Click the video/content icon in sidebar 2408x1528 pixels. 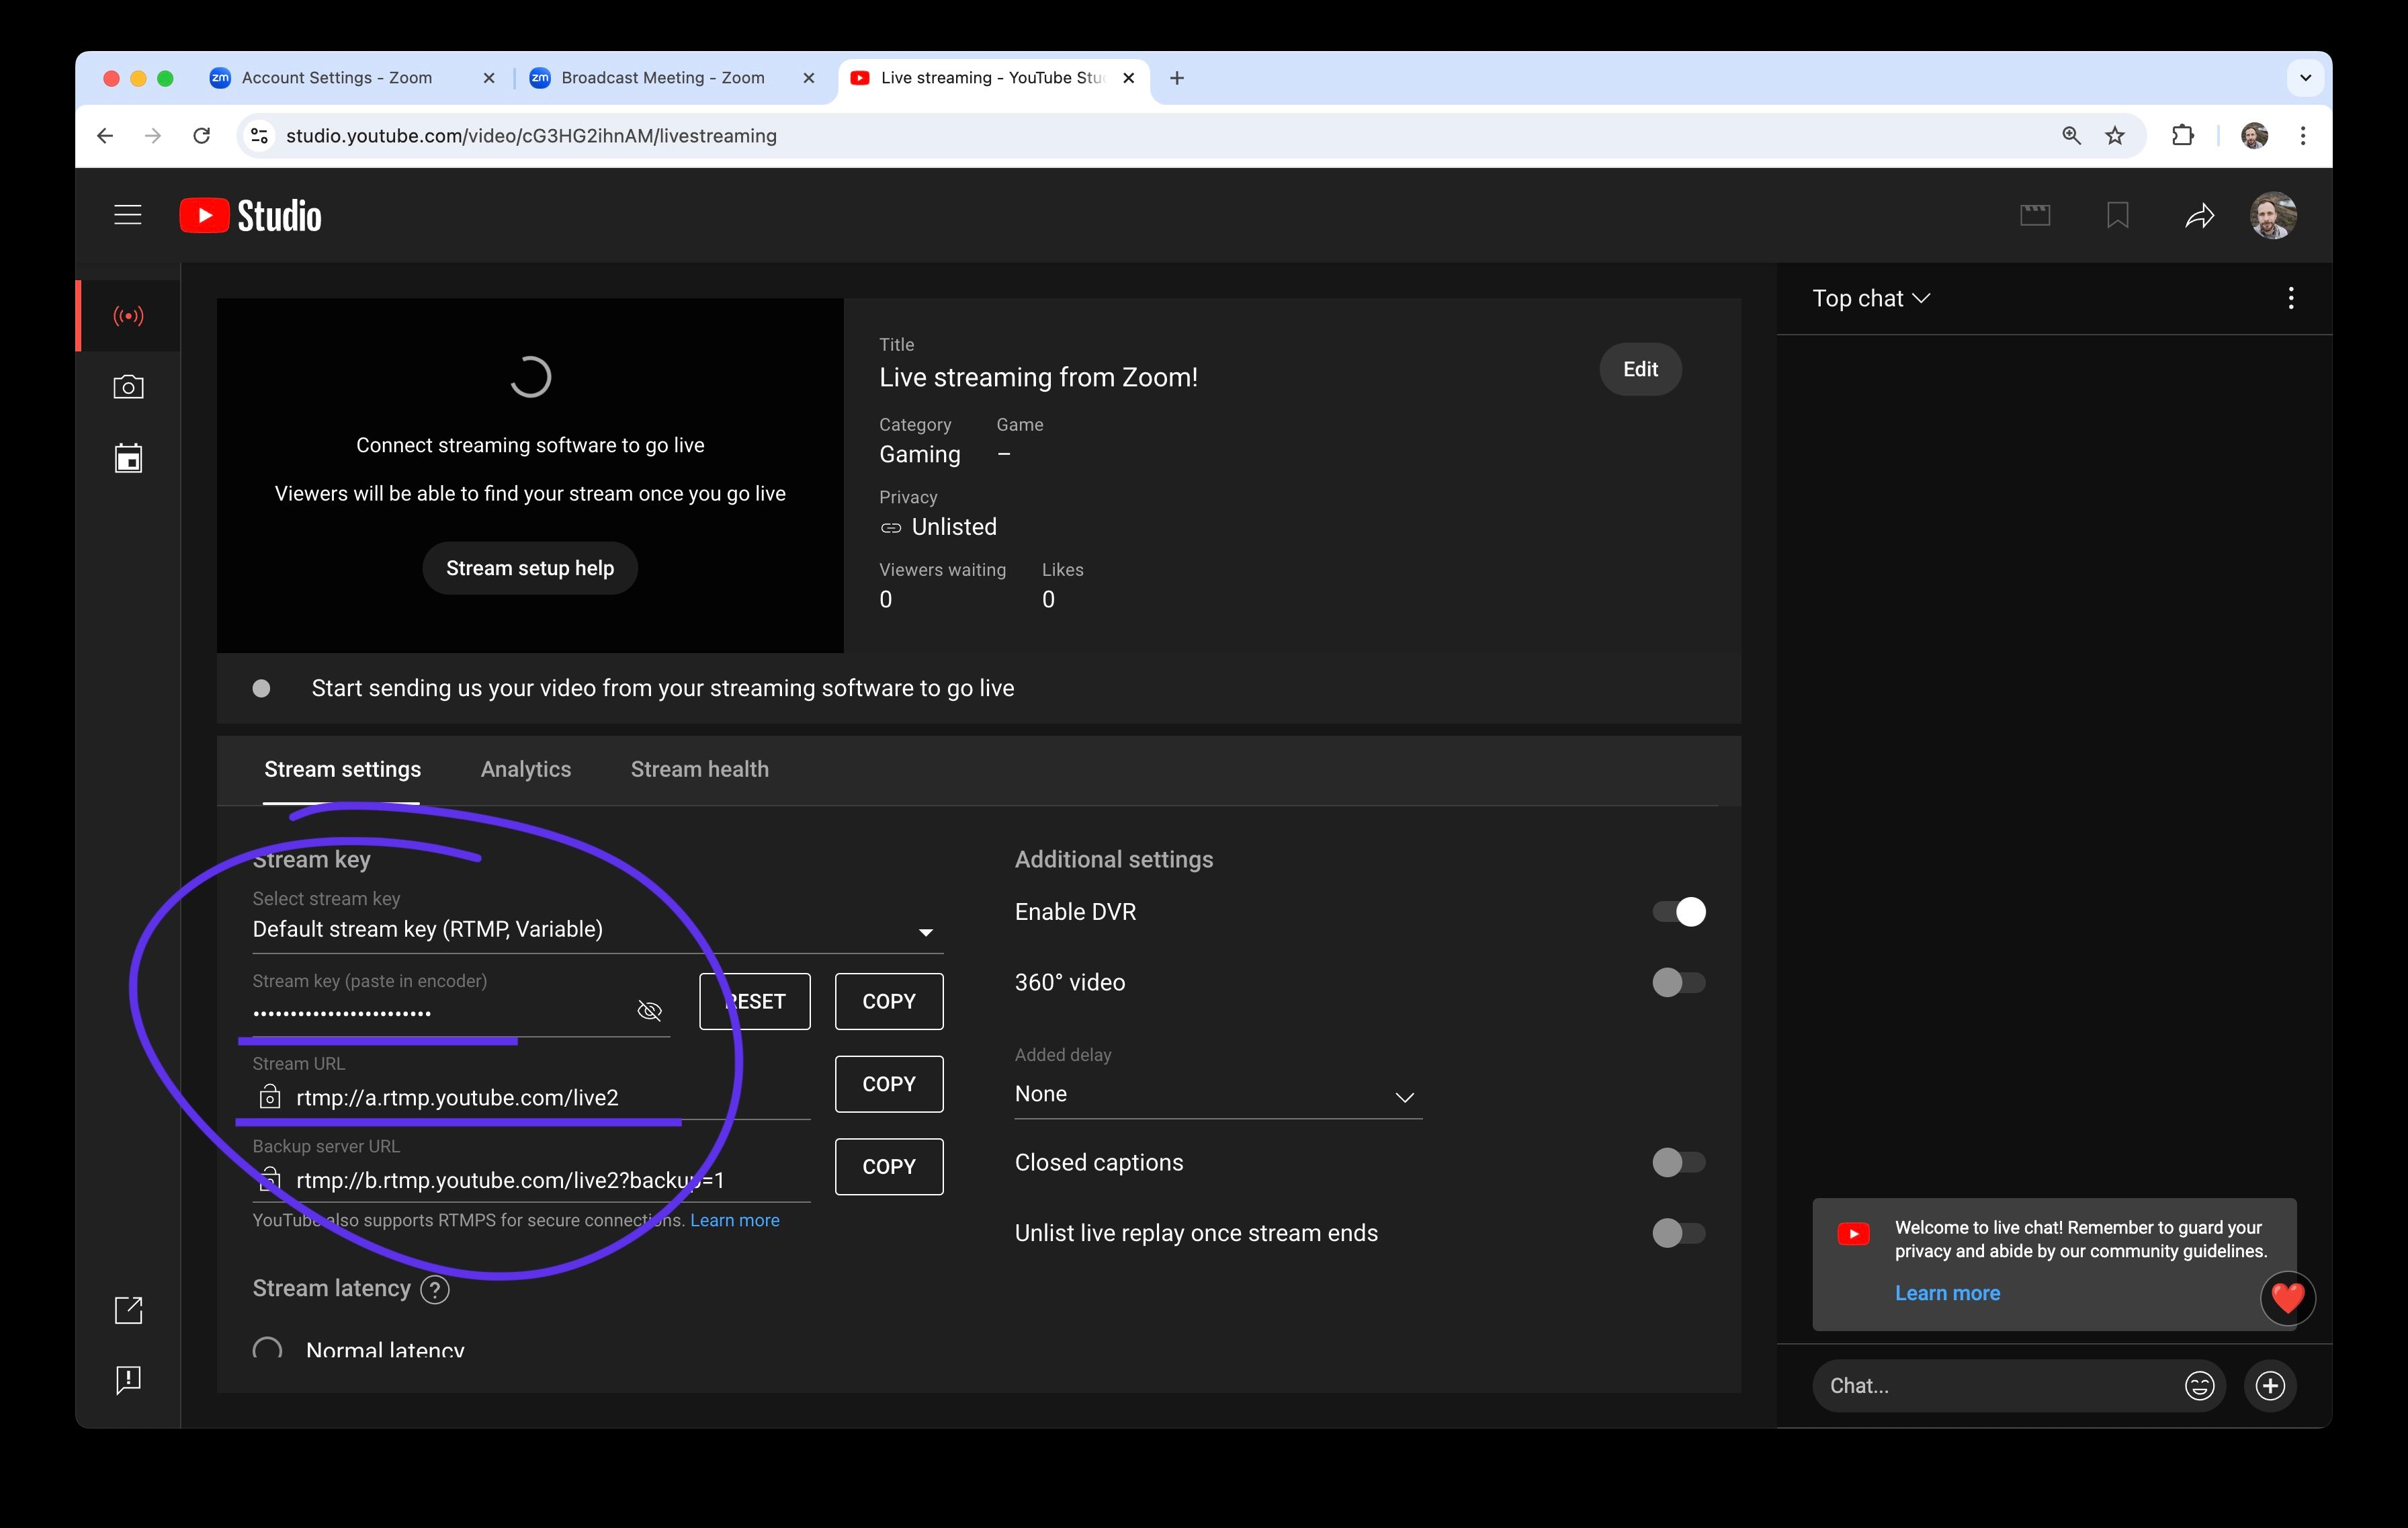coord(128,458)
